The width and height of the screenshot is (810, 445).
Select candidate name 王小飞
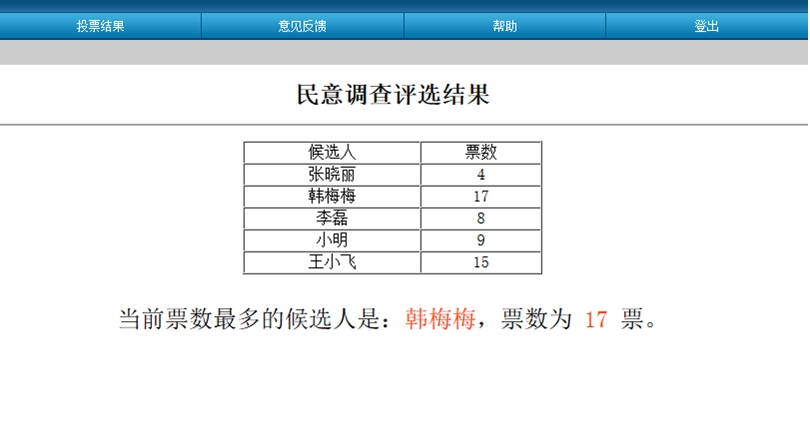[332, 262]
